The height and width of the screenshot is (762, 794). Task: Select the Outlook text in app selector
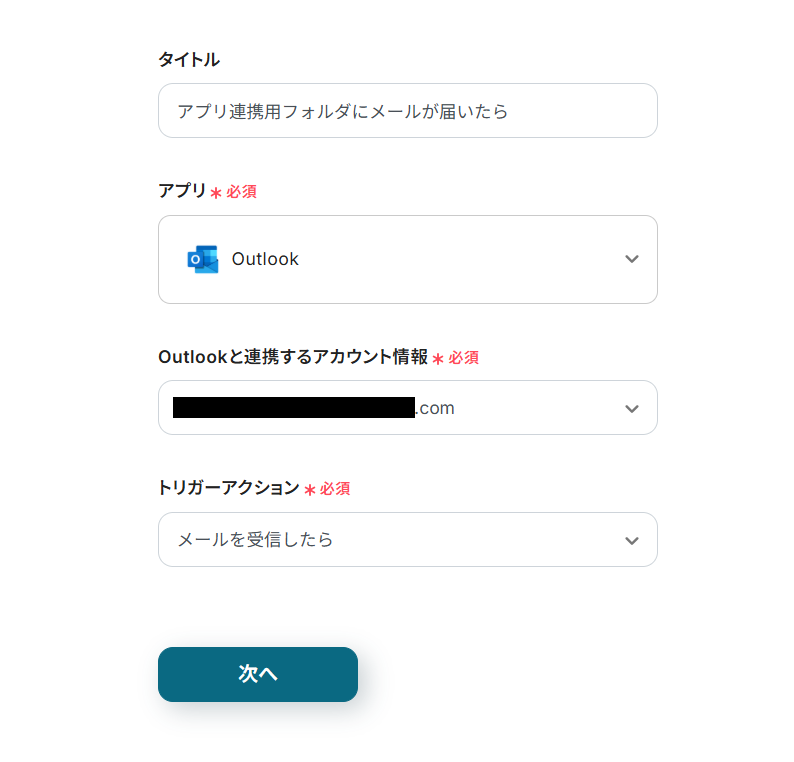coord(265,259)
